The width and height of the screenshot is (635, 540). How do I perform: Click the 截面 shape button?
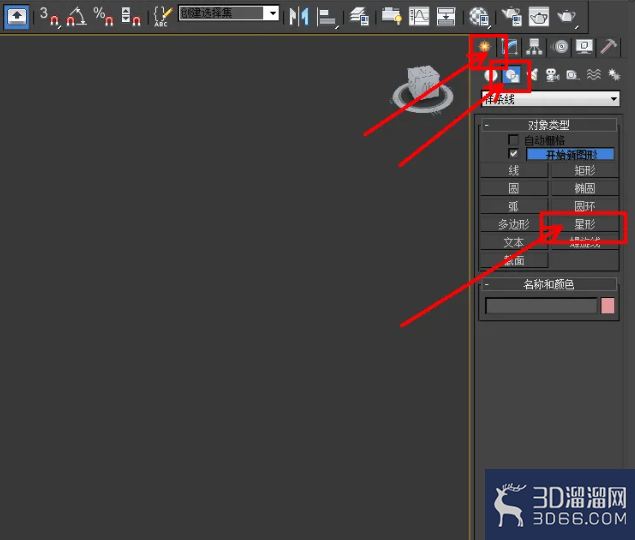tap(514, 260)
